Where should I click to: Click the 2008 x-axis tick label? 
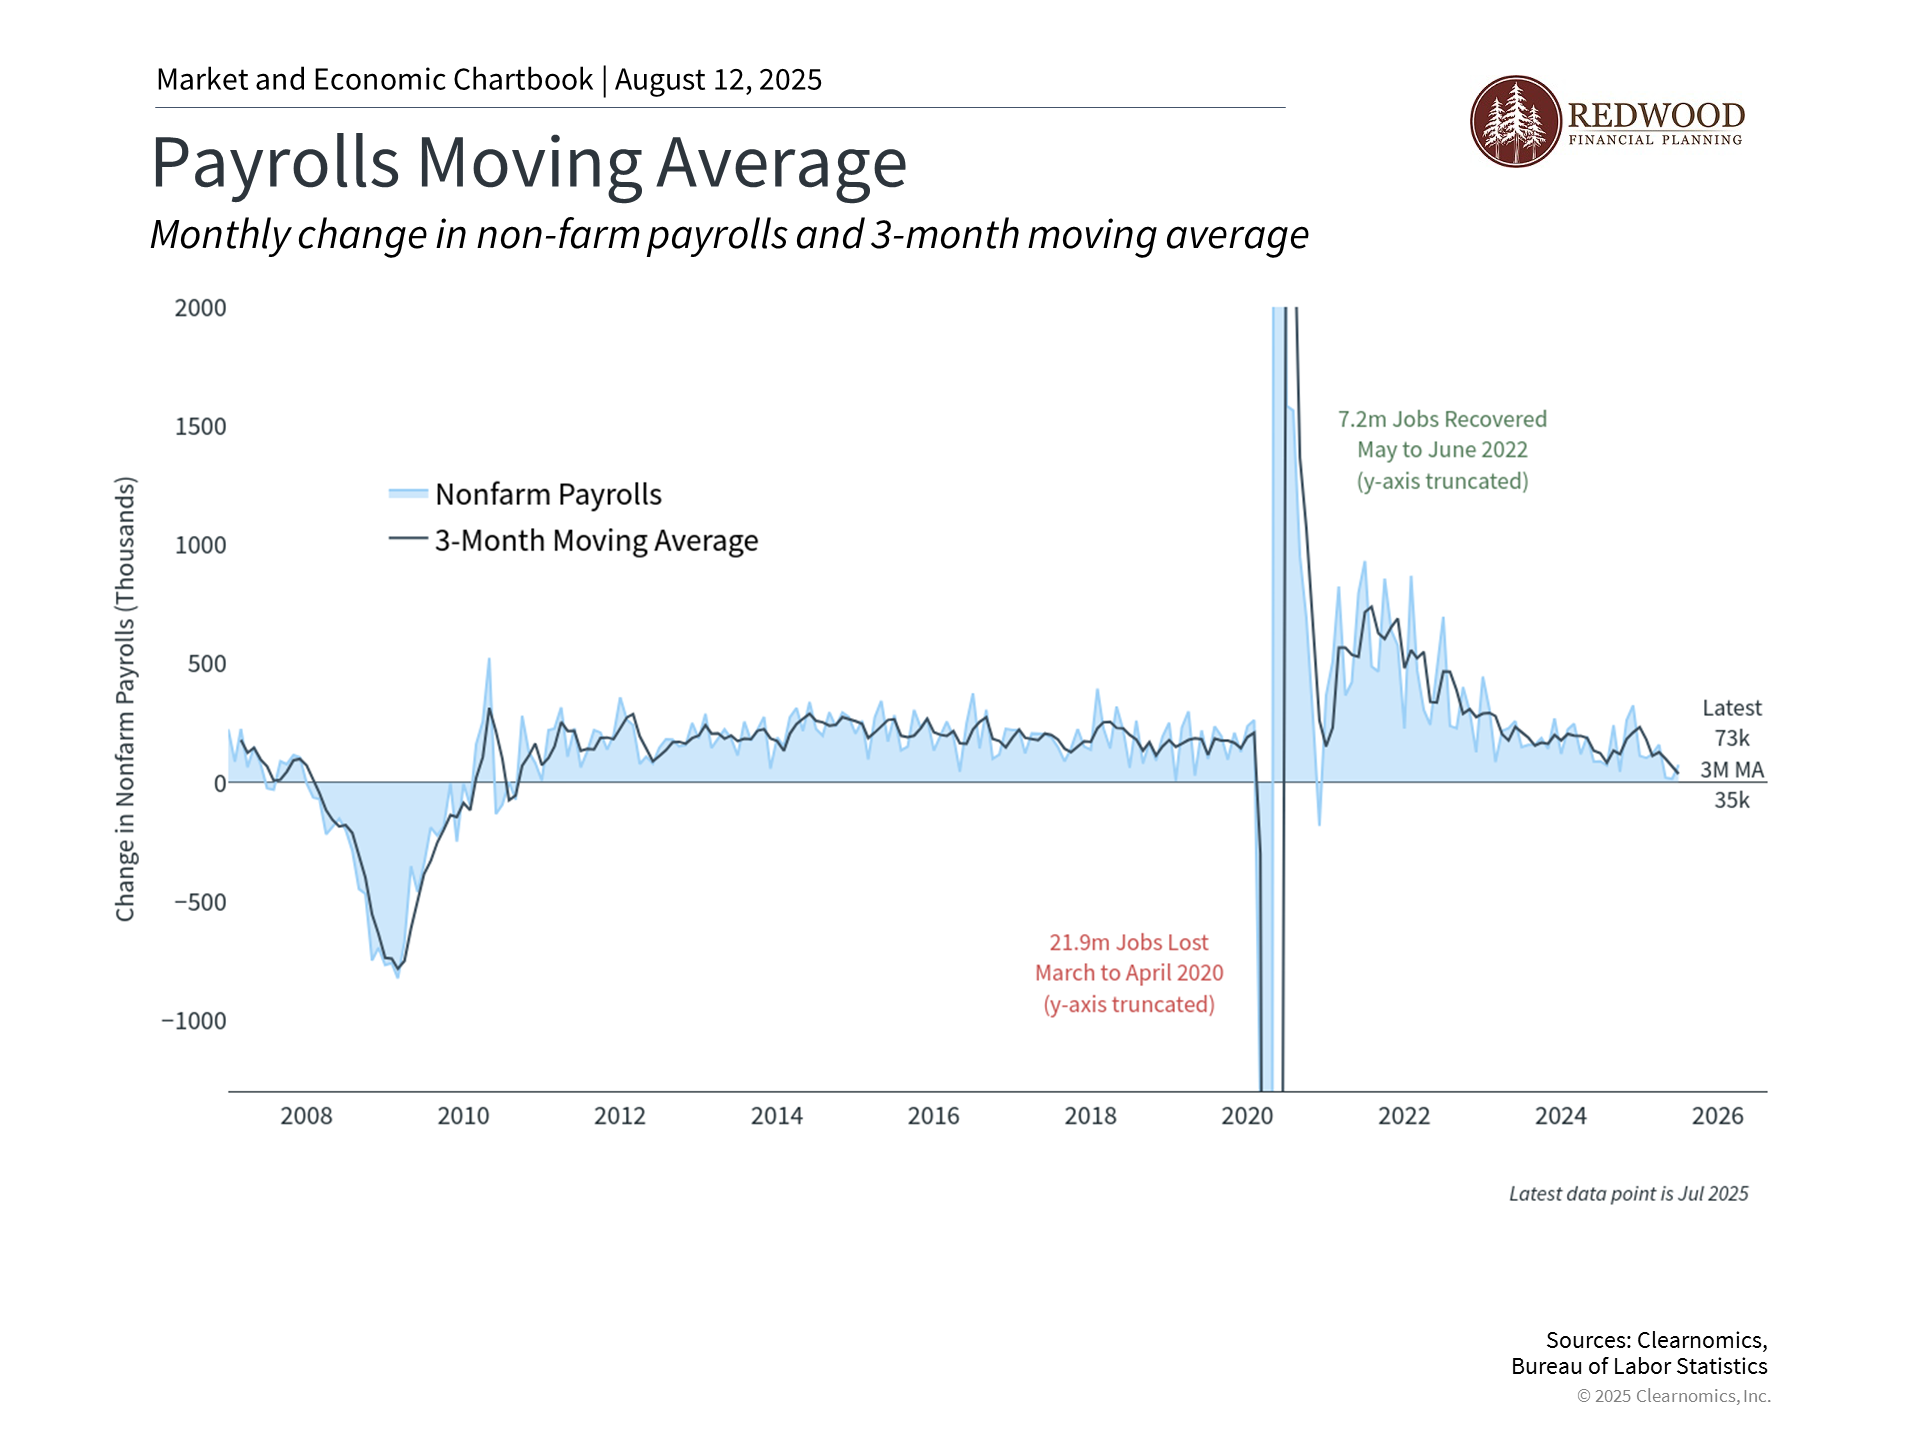(x=306, y=1116)
